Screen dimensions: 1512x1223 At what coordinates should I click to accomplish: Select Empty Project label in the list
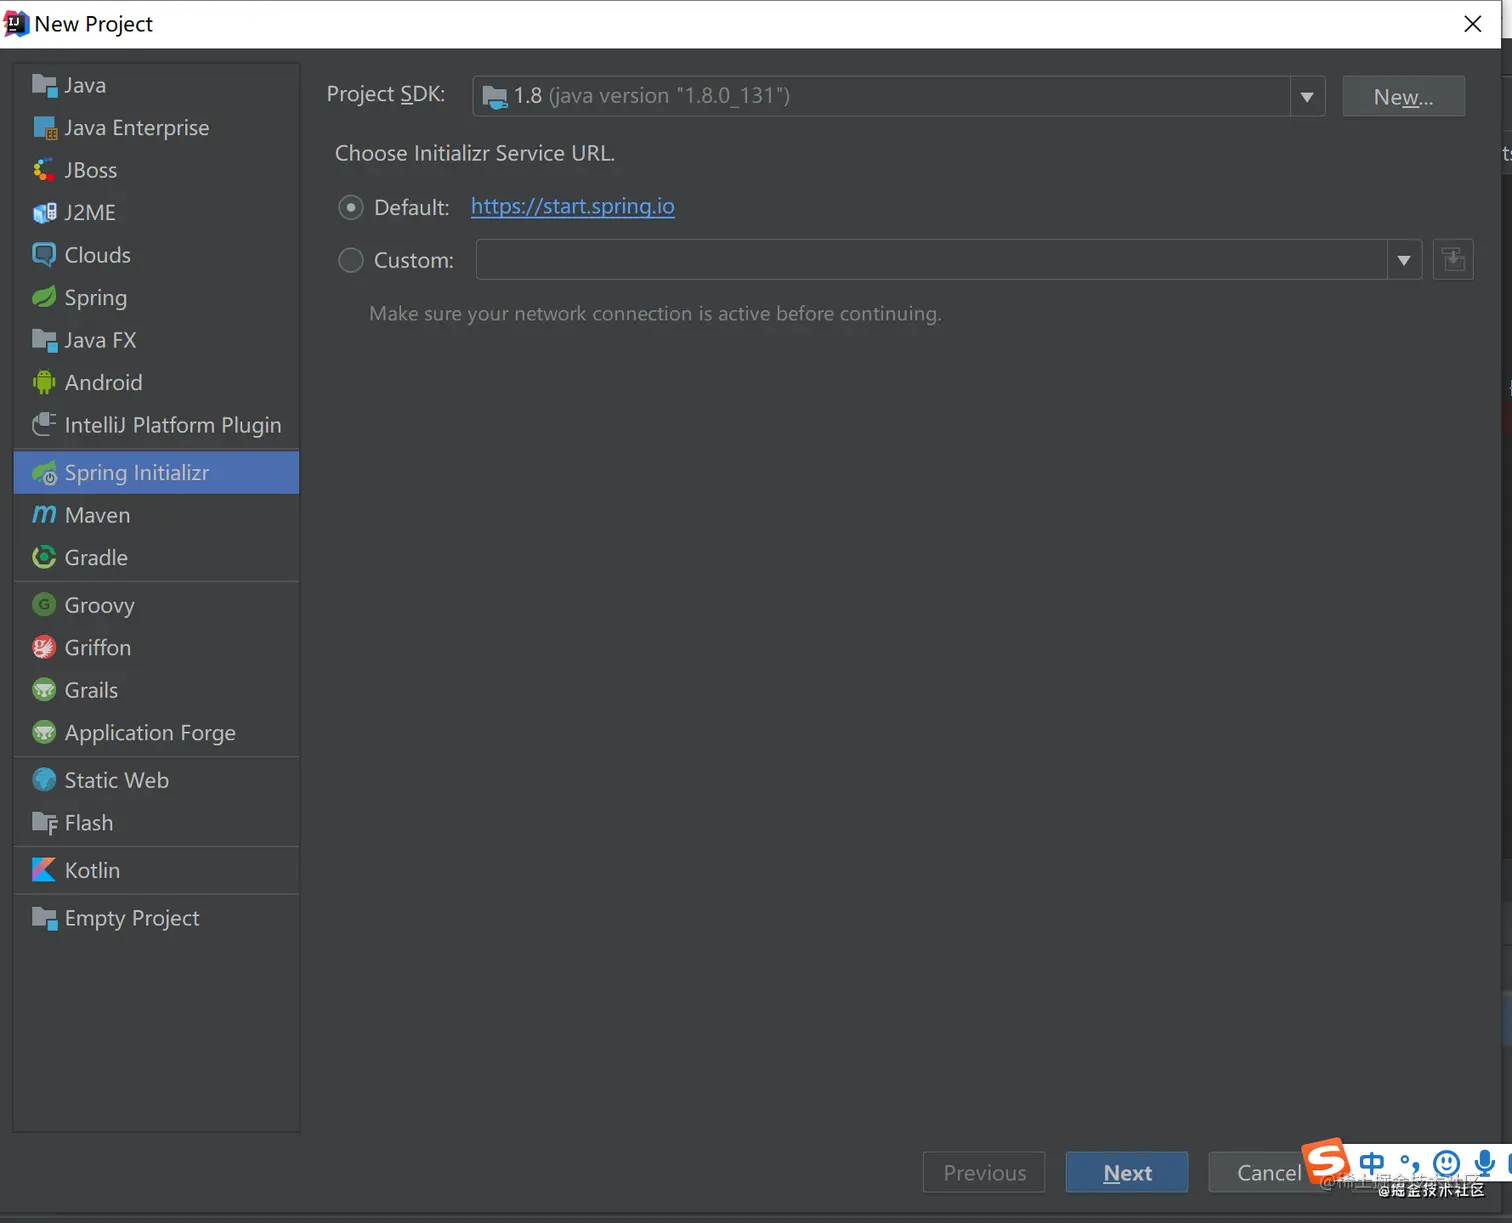132,918
